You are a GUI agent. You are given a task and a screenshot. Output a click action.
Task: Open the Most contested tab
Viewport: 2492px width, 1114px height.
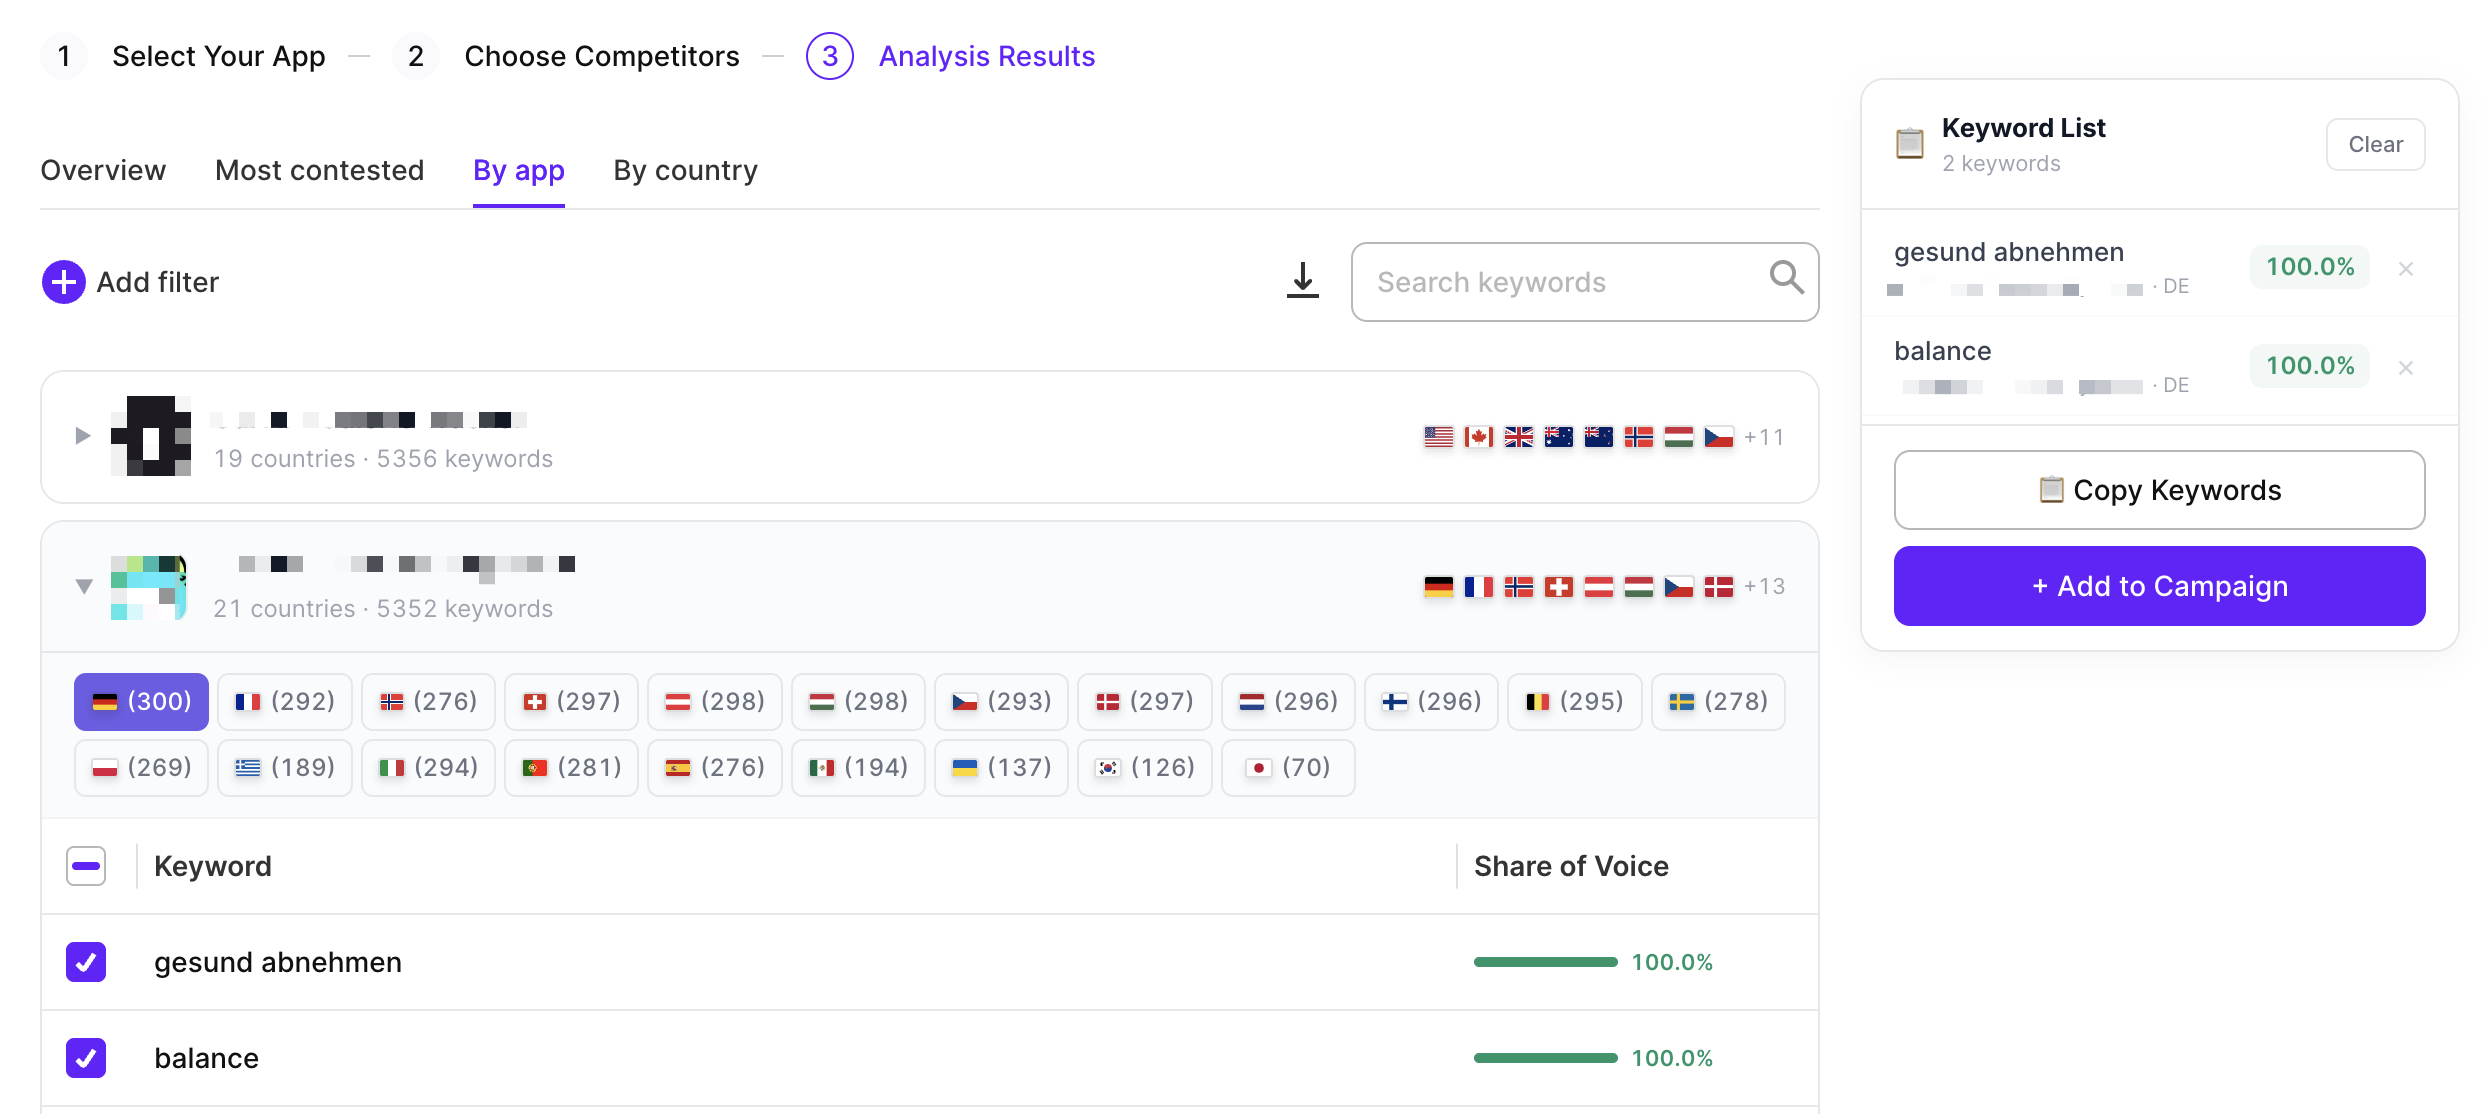319,170
